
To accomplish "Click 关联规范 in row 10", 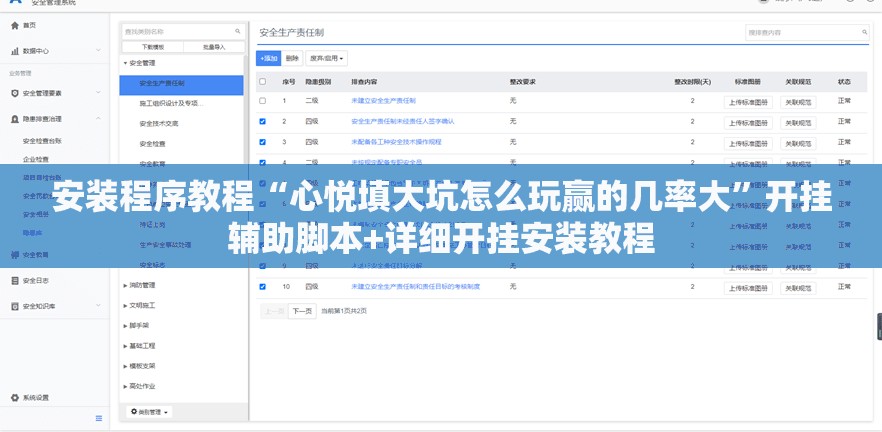I will click(x=798, y=288).
